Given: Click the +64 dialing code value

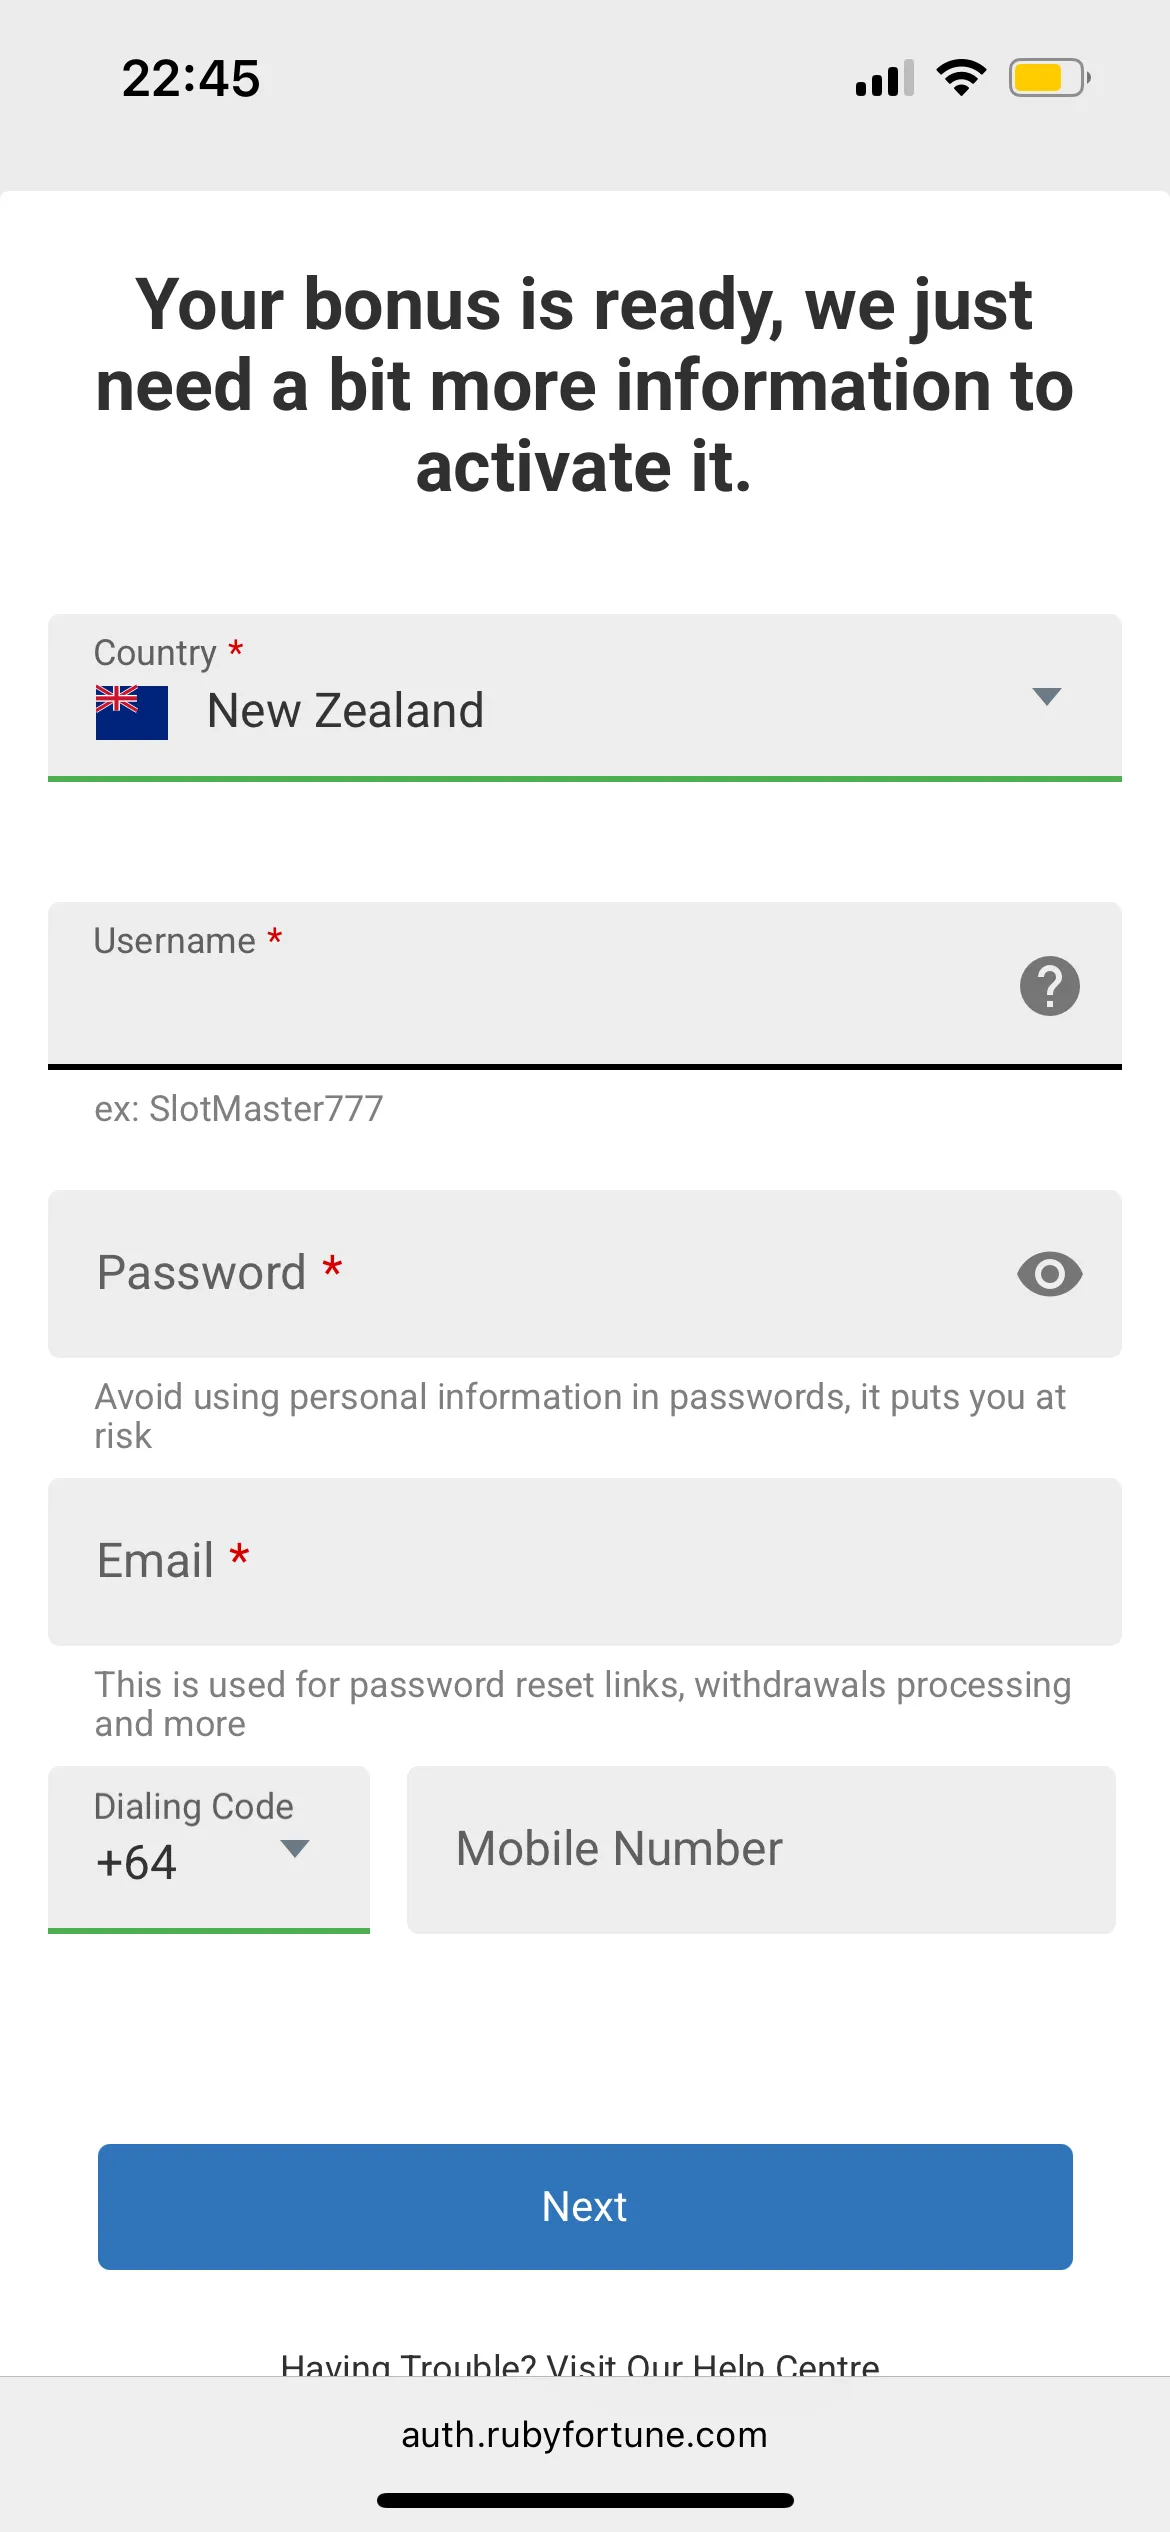Looking at the screenshot, I should [x=137, y=1863].
